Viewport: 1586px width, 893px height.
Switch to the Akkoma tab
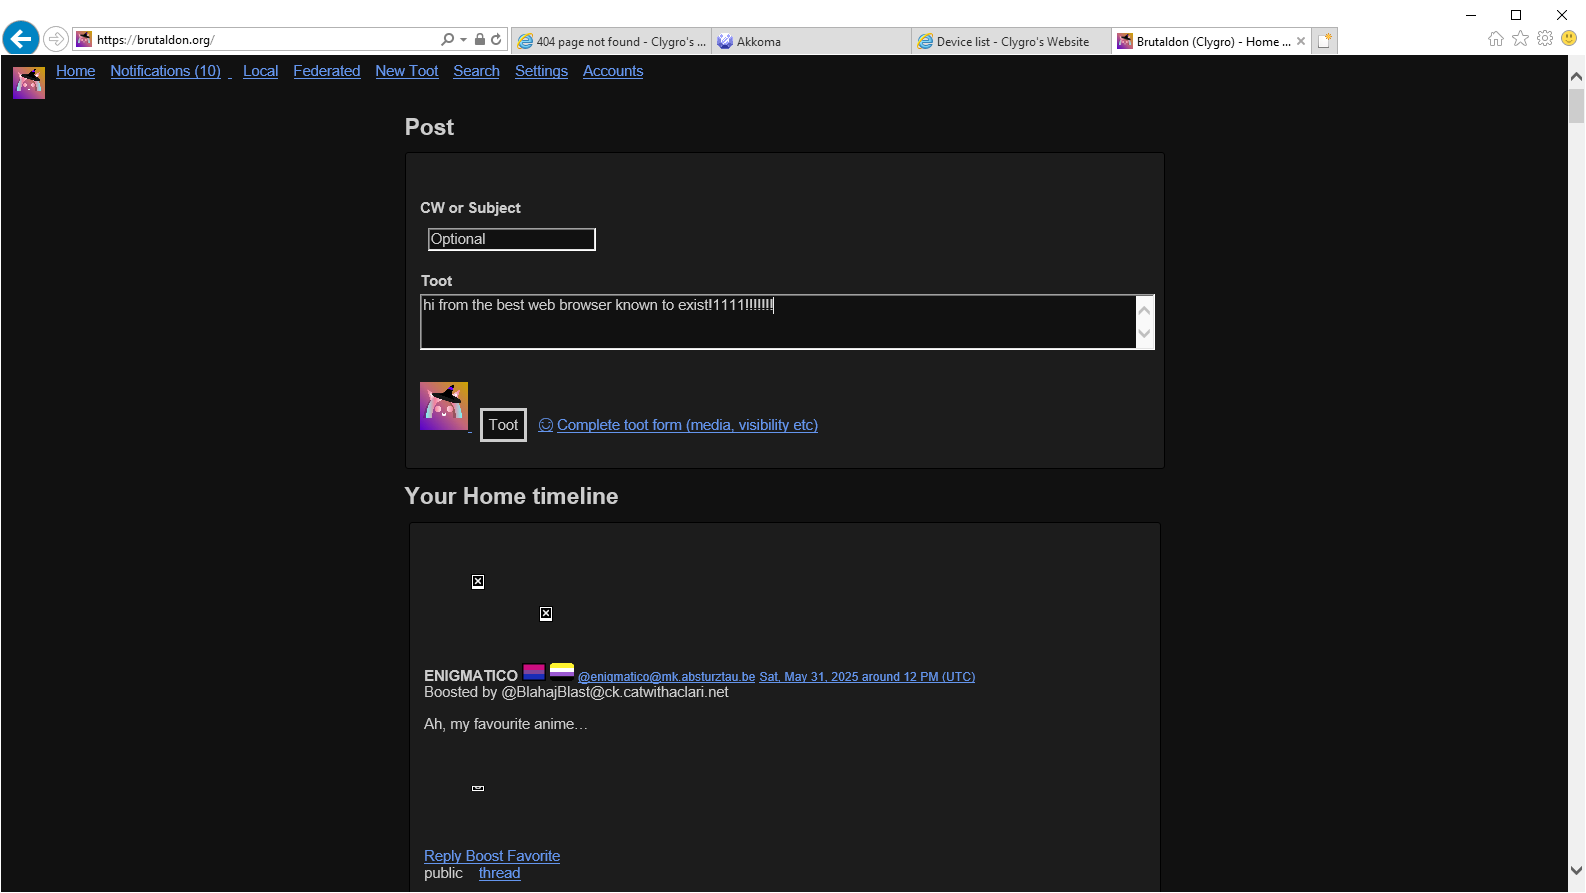point(810,41)
